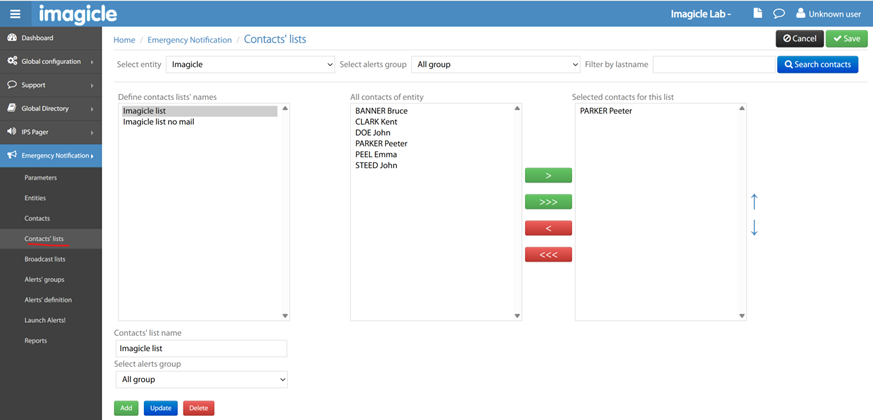Click the hamburger menu icon

[x=15, y=14]
